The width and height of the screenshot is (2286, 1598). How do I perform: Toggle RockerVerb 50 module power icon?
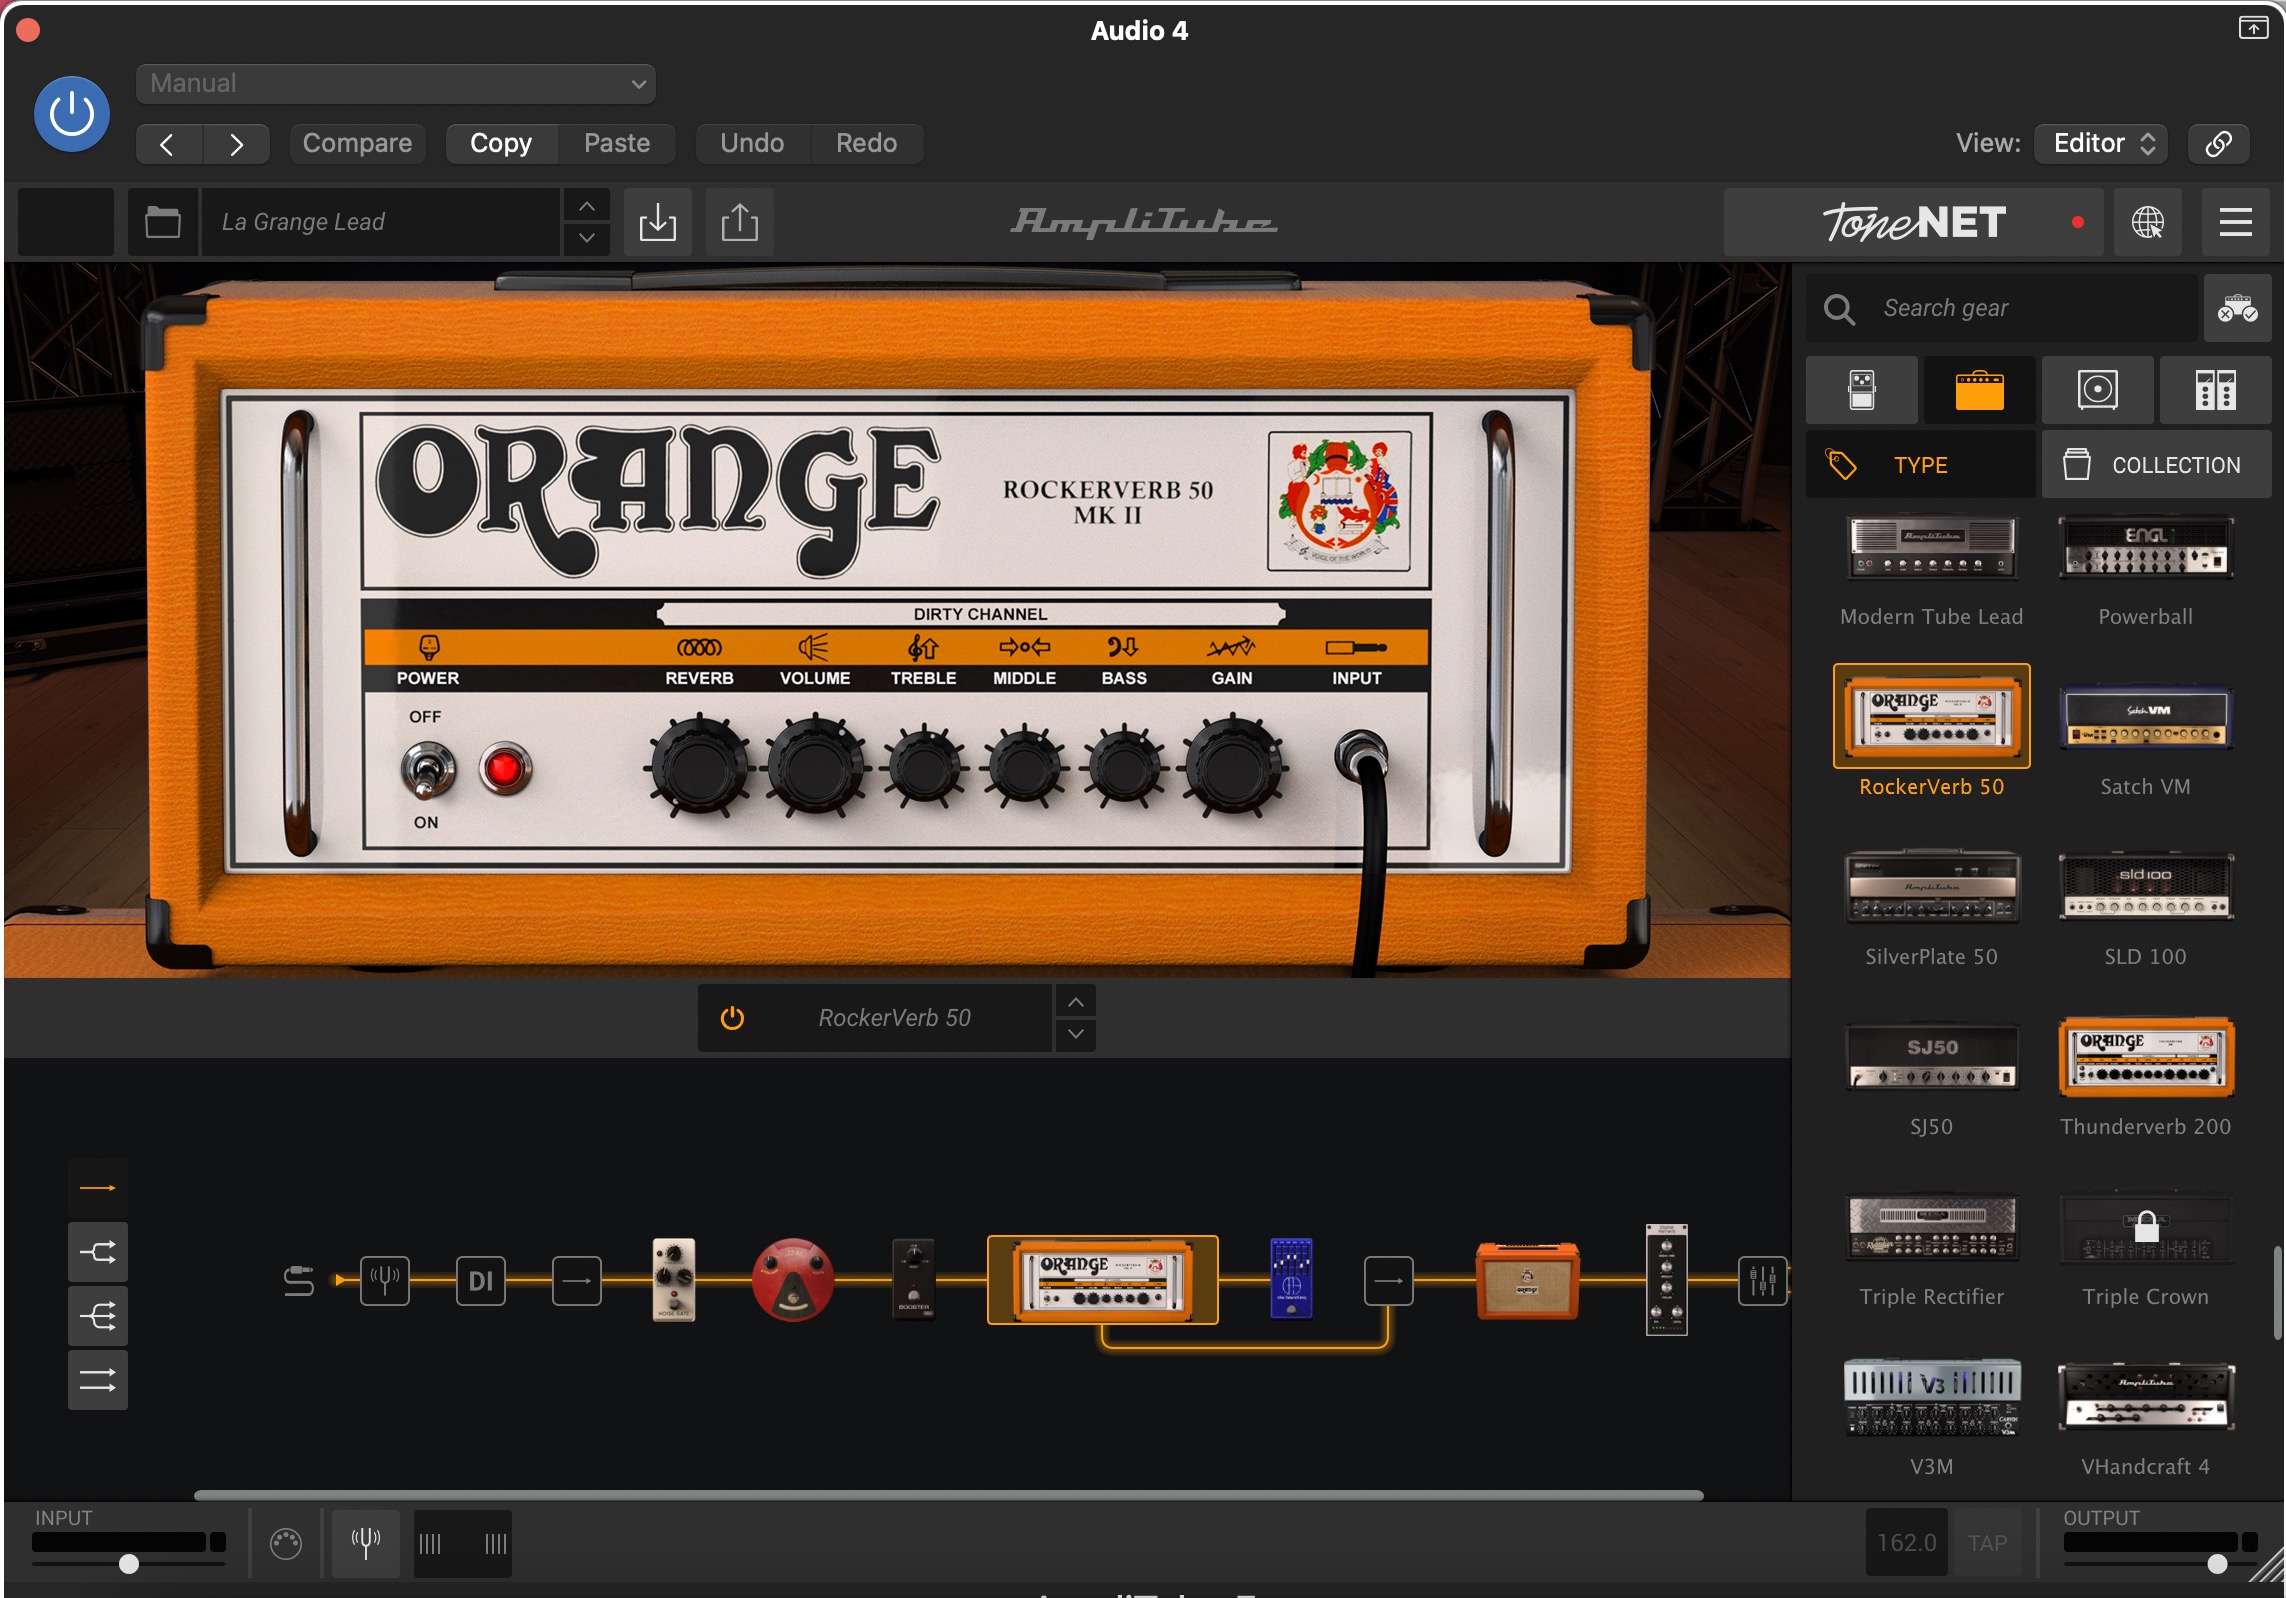point(732,1018)
